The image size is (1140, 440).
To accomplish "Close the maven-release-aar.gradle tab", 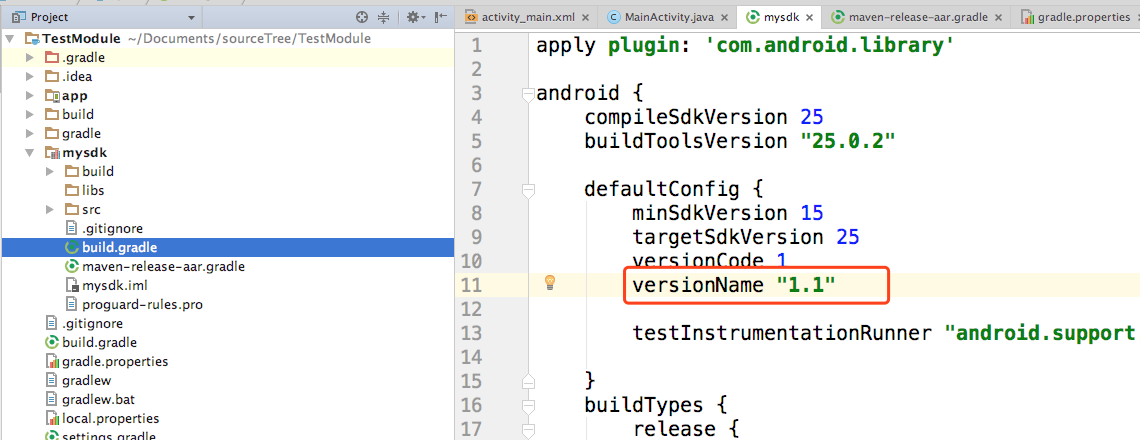I will (998, 17).
